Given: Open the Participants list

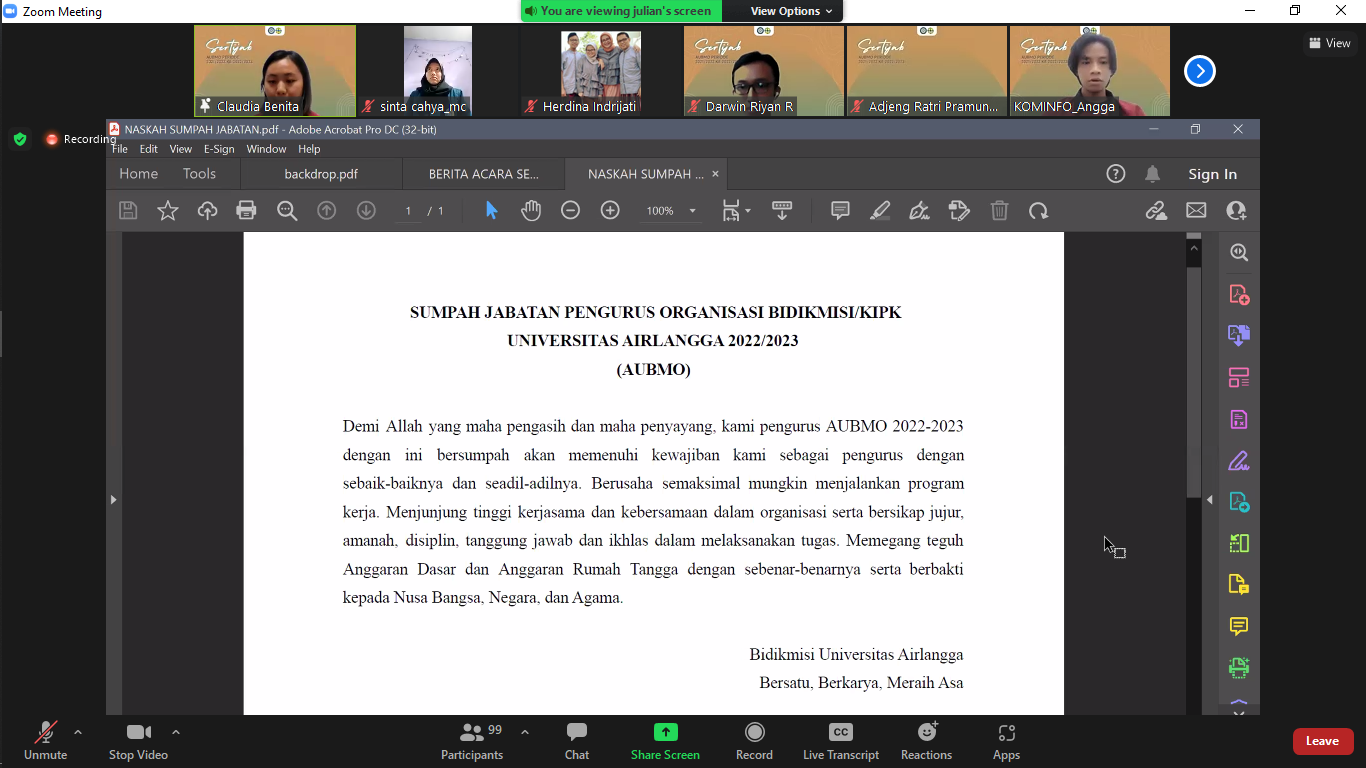Looking at the screenshot, I should click(472, 741).
